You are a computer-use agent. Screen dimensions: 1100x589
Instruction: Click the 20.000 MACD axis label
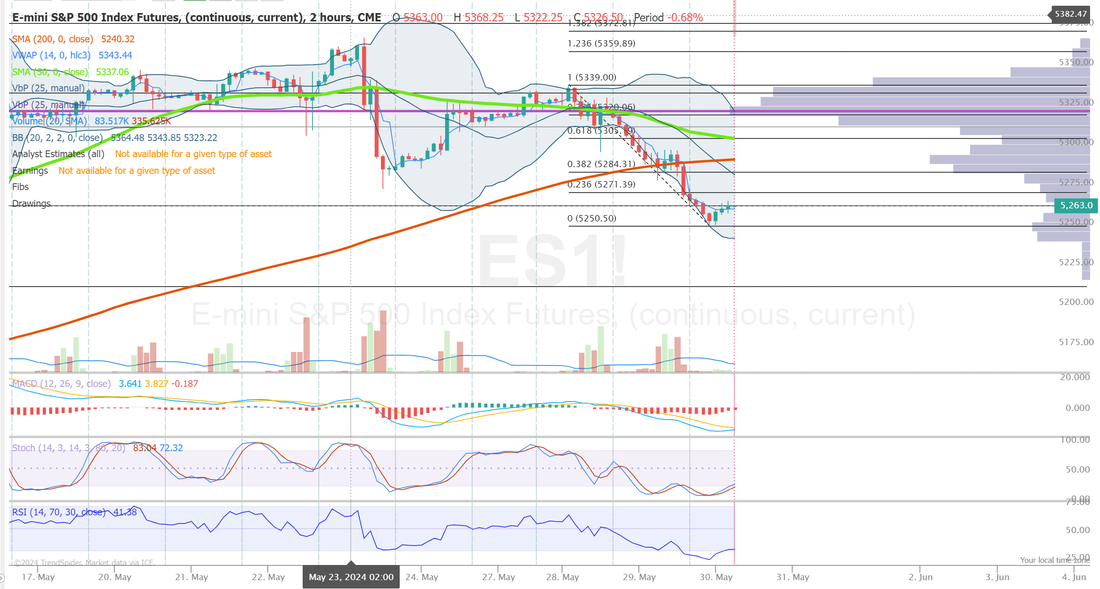point(1075,377)
